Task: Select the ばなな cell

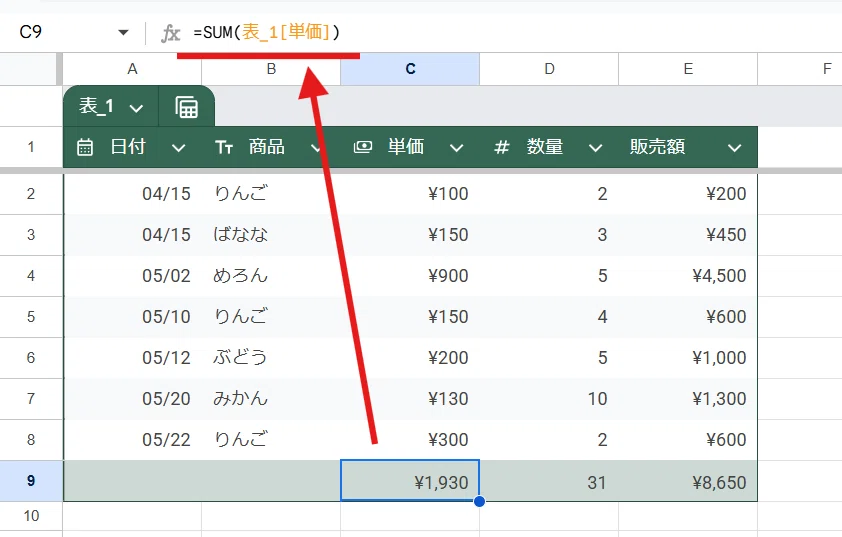Action: [271, 235]
